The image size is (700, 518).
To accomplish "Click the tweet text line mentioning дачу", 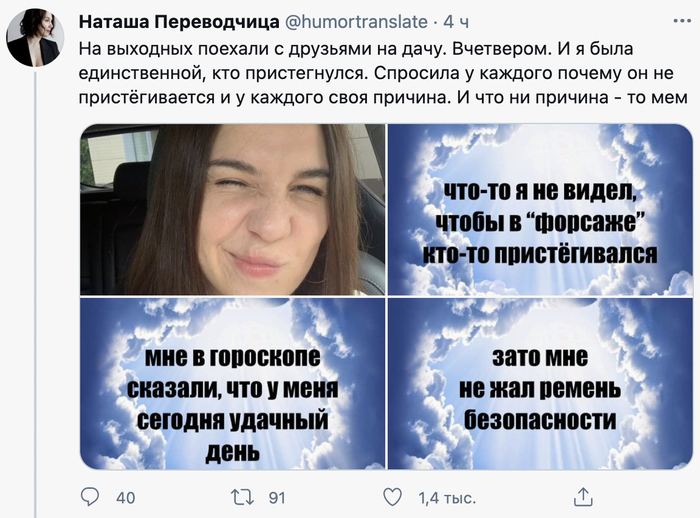I will (x=356, y=49).
